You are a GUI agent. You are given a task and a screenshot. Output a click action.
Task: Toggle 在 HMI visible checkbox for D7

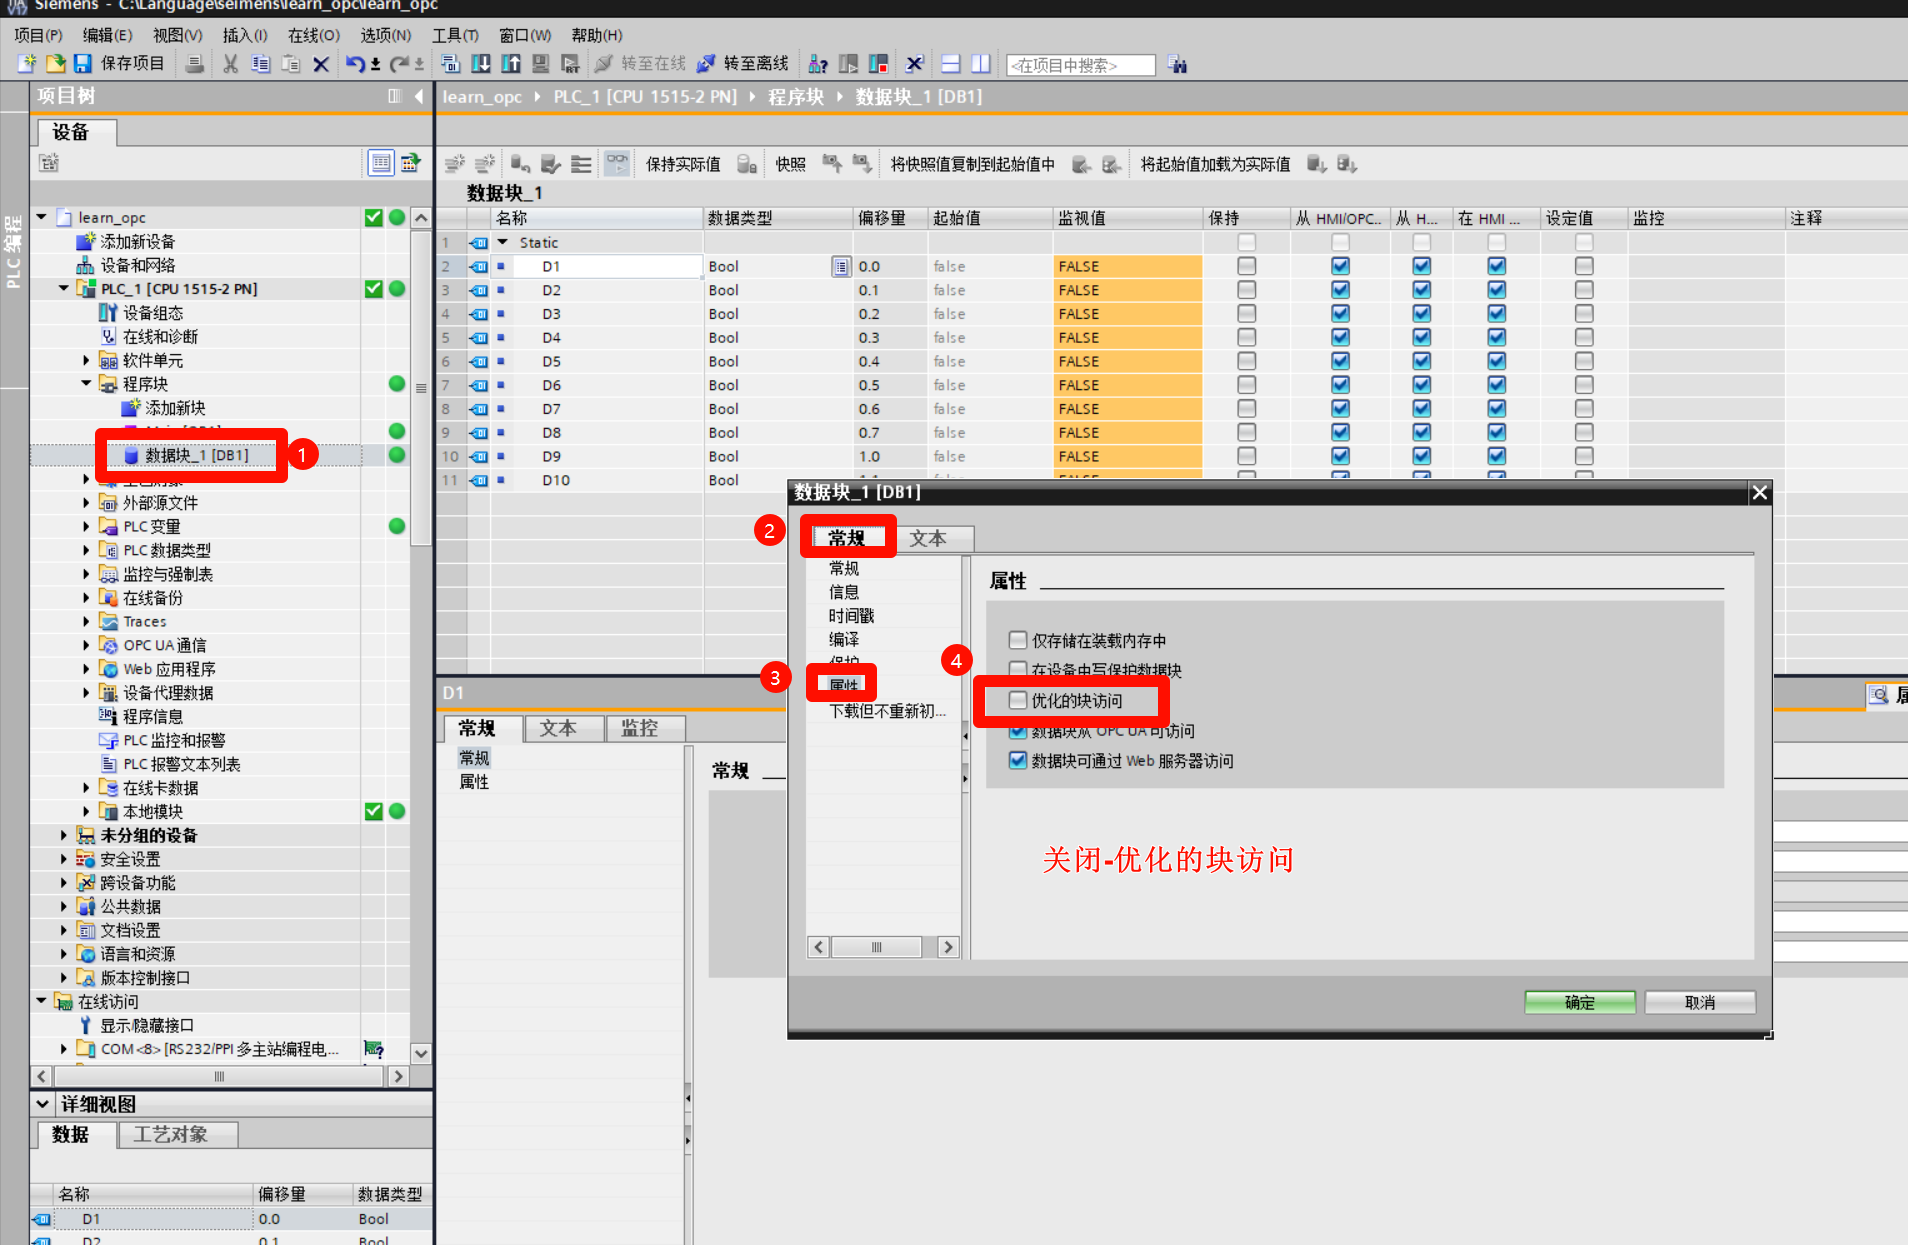coord(1496,408)
